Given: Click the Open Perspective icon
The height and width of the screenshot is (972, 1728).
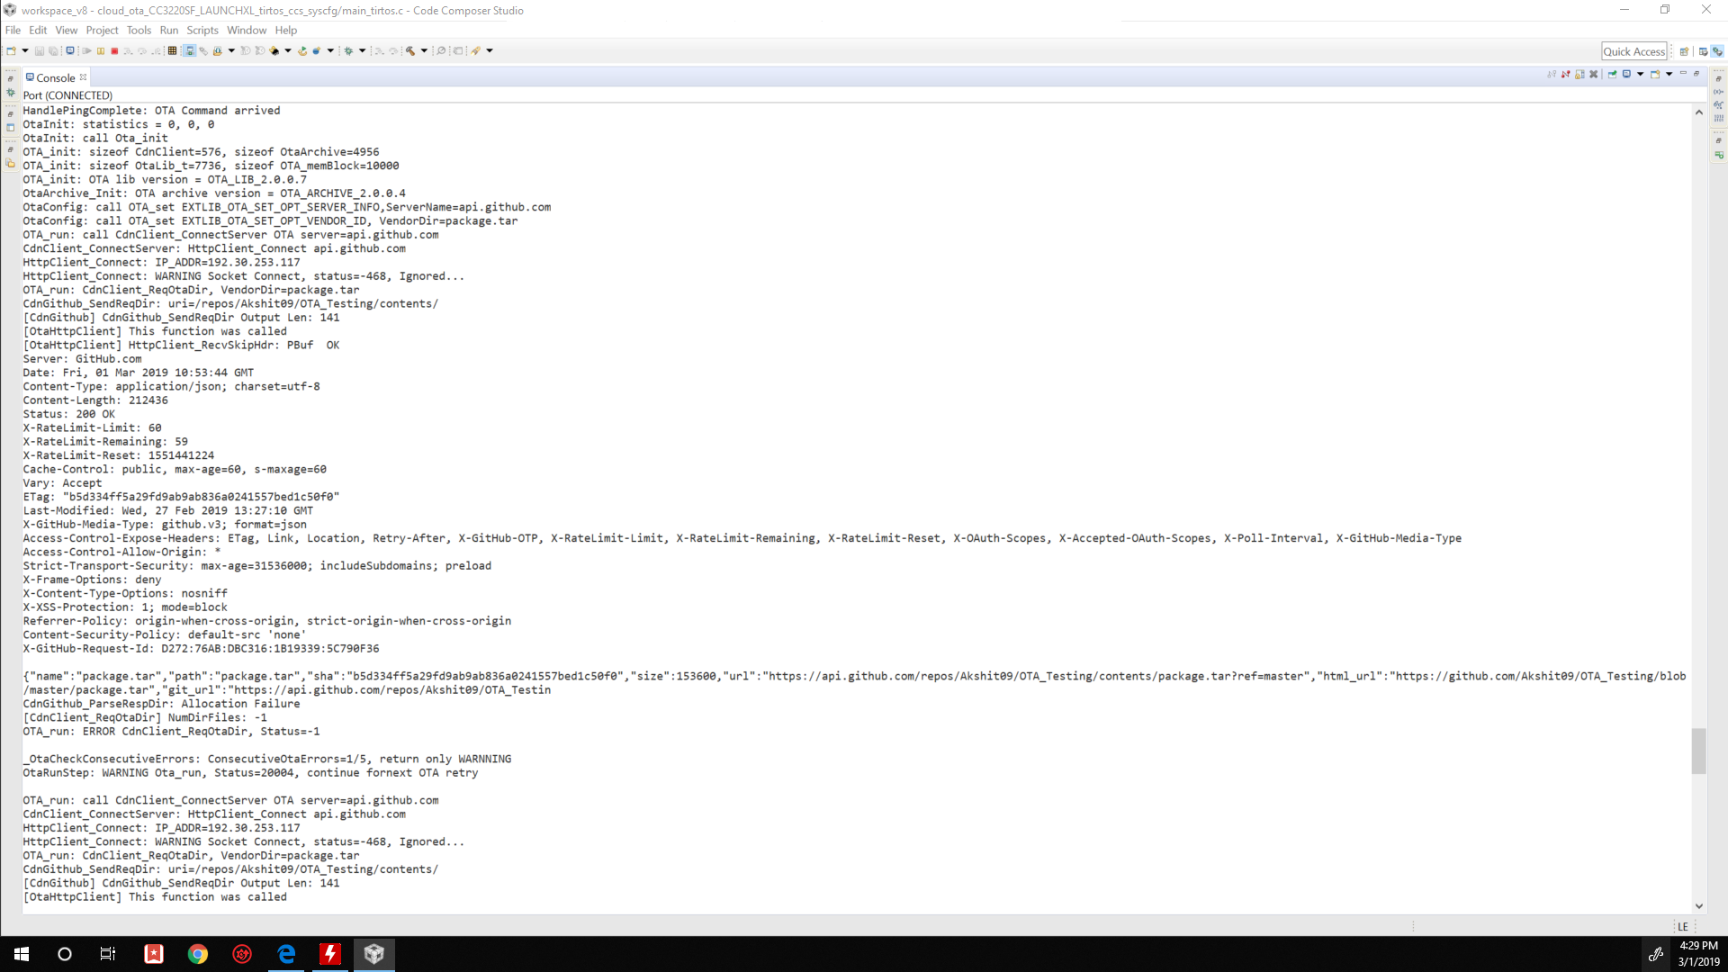Looking at the screenshot, I should coord(1684,52).
